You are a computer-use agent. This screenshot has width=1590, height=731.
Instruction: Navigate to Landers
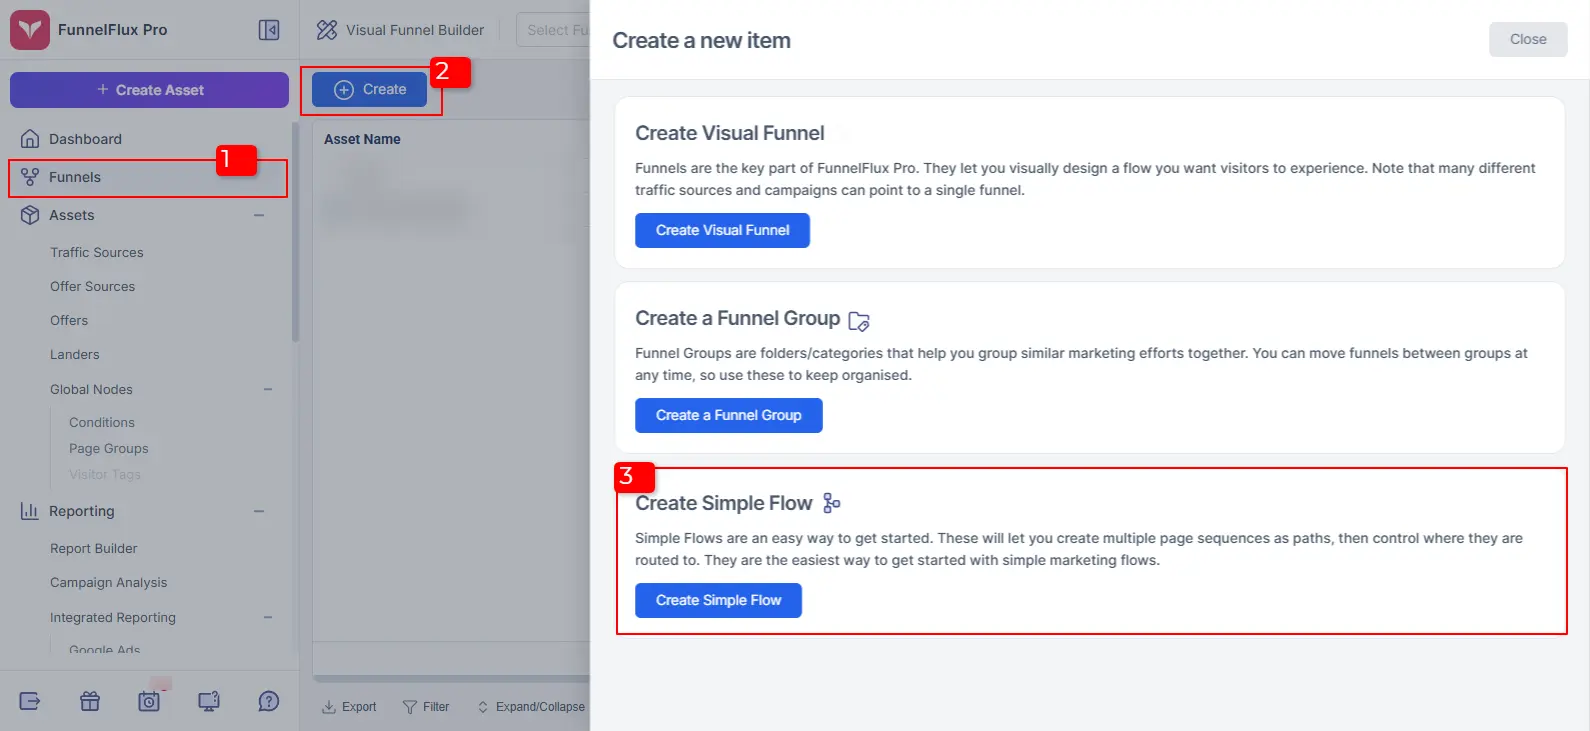point(75,355)
